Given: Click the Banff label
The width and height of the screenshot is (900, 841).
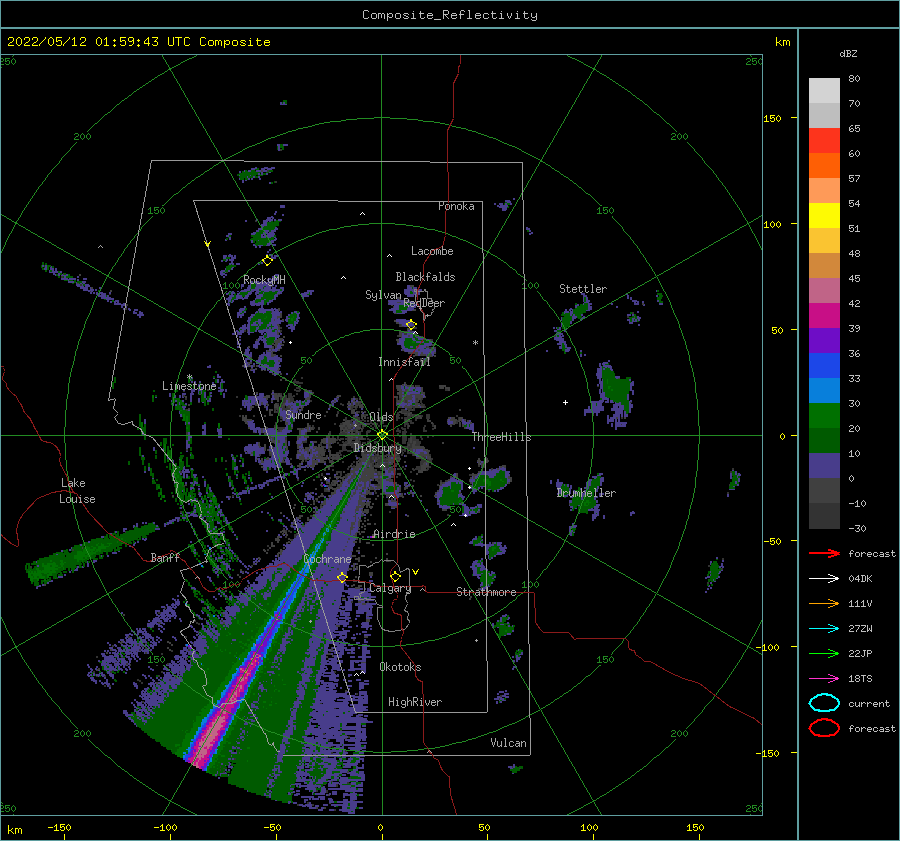Looking at the screenshot, I should 165,557.
